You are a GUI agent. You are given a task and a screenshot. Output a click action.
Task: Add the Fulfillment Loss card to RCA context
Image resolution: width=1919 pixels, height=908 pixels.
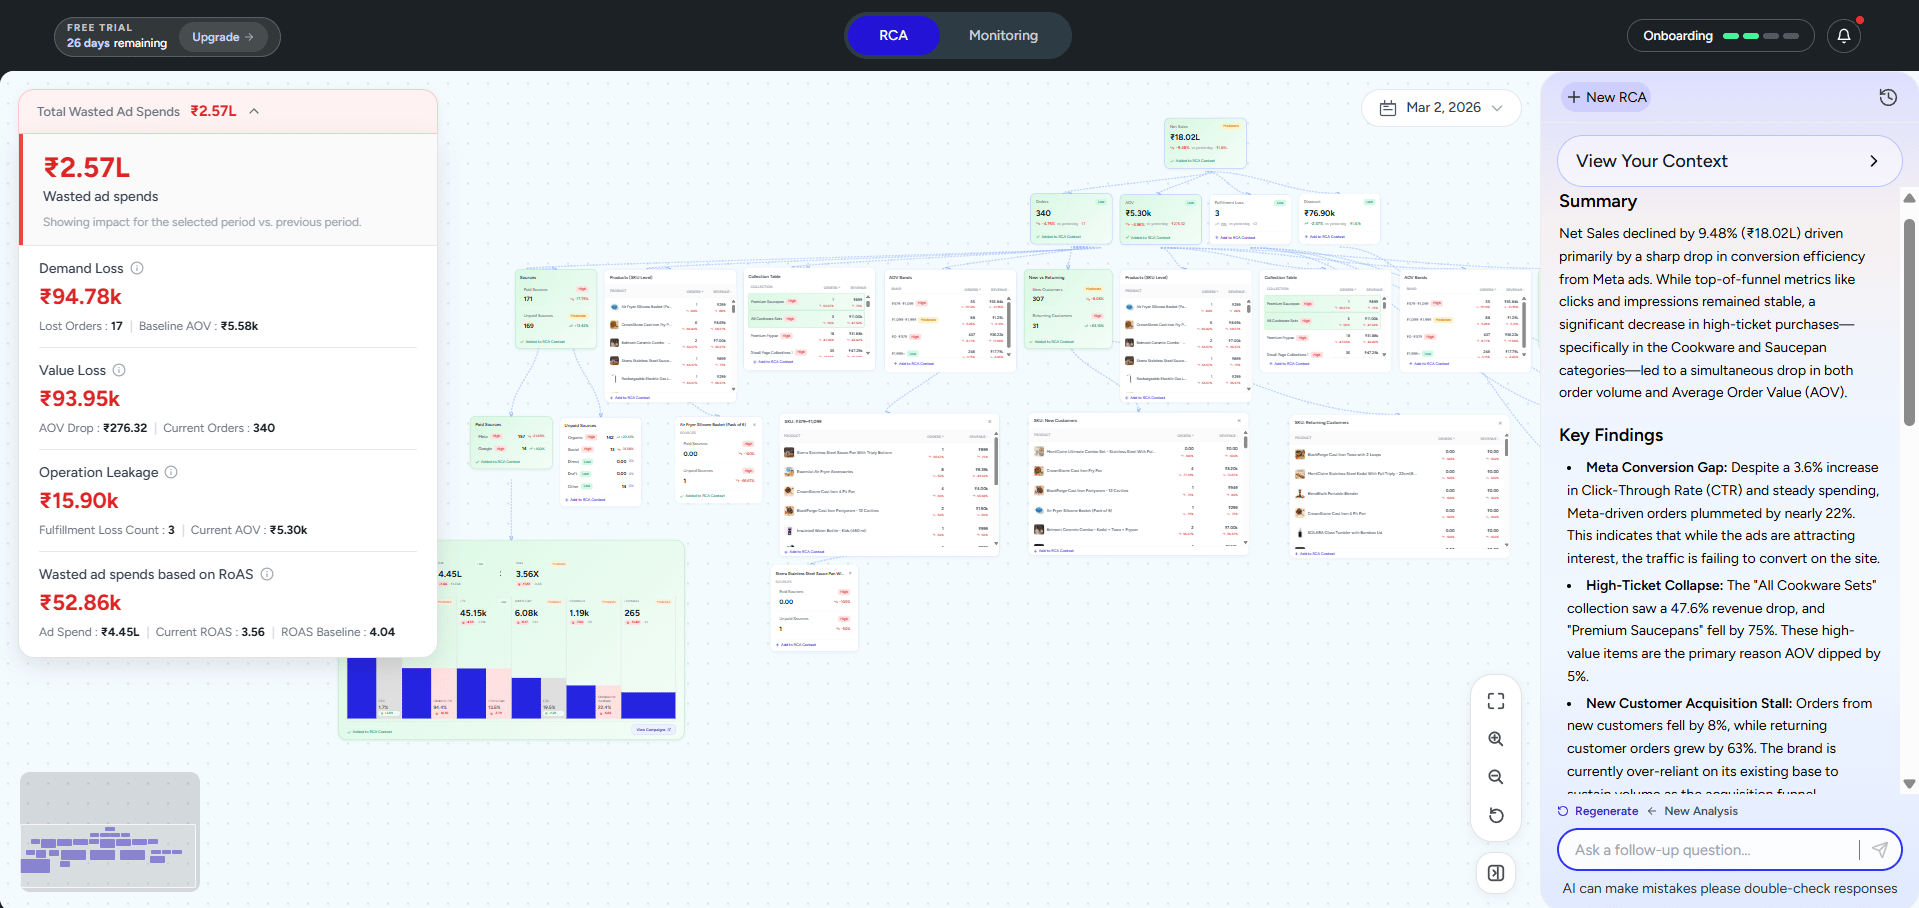point(1236,237)
